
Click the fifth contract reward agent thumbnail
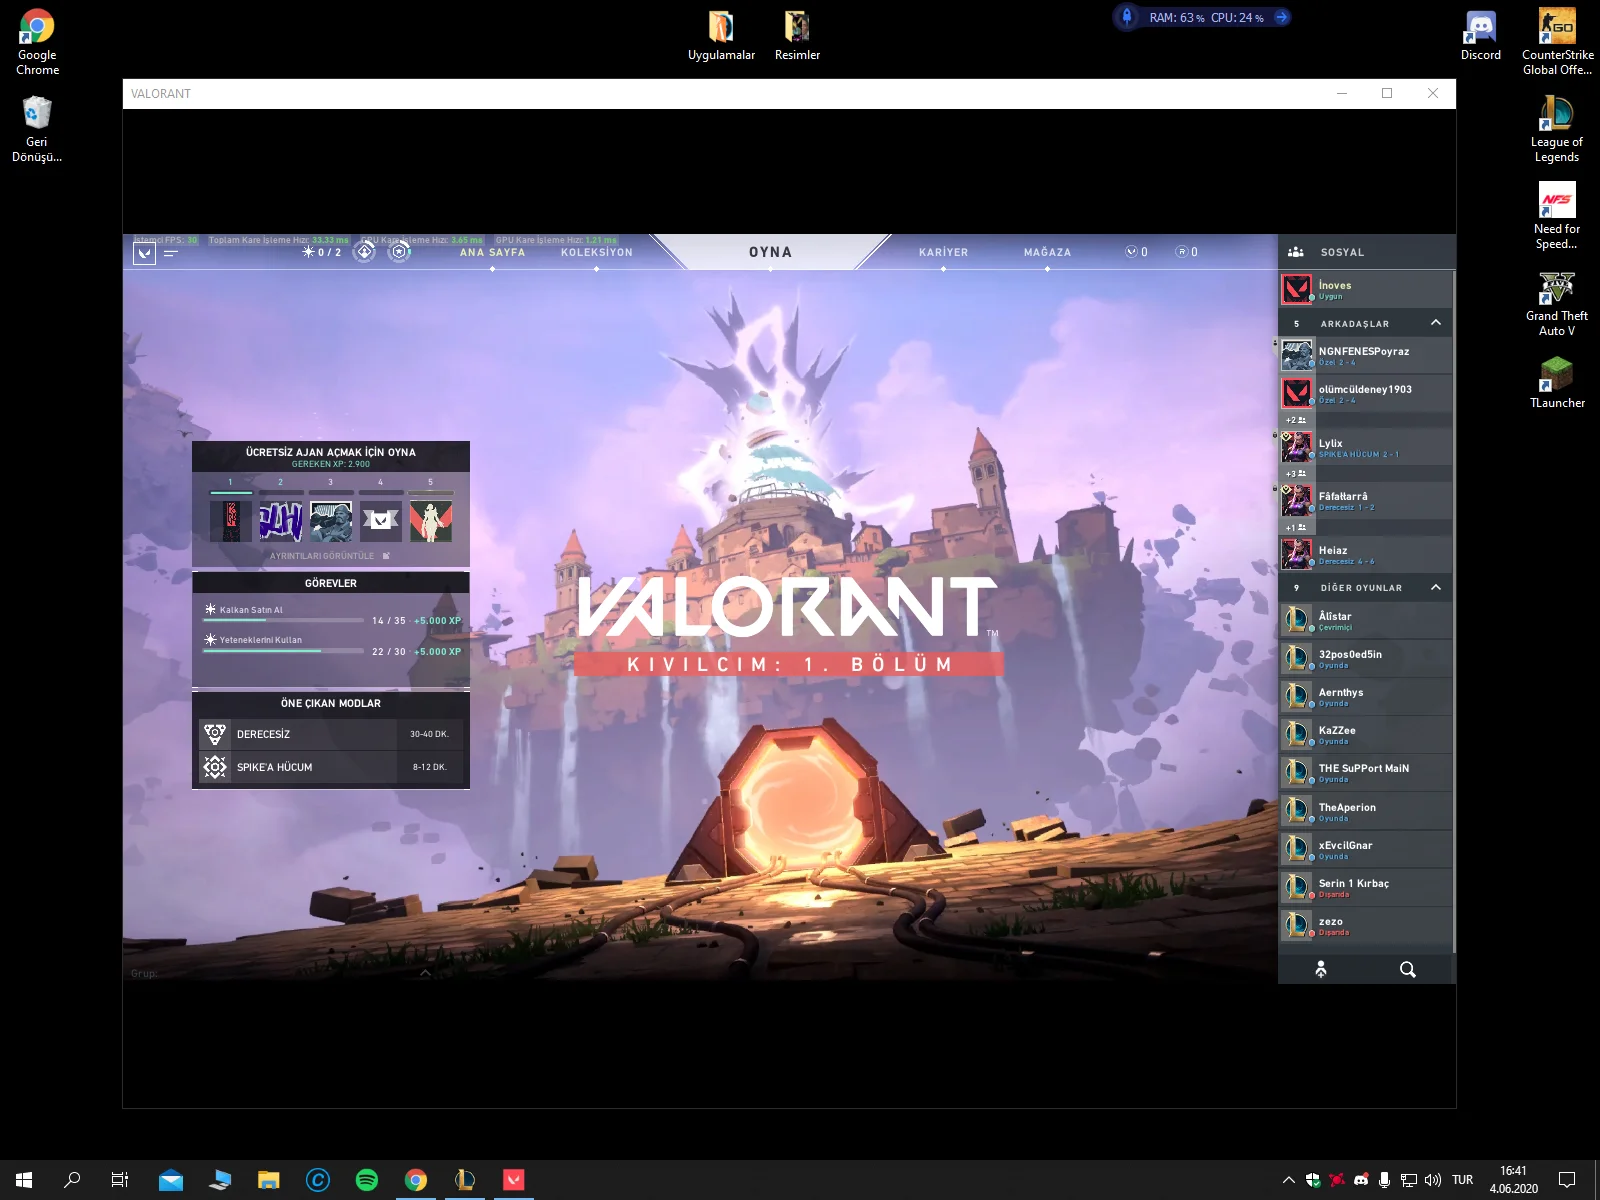click(x=431, y=521)
